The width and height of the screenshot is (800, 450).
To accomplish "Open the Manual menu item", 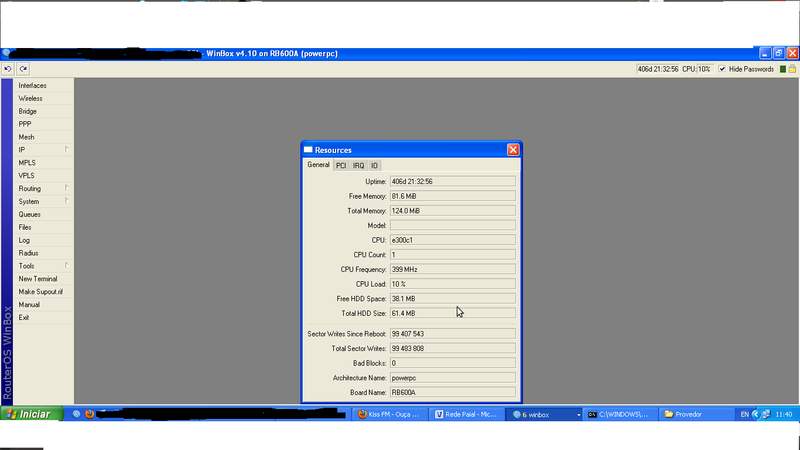I will click(43, 304).
